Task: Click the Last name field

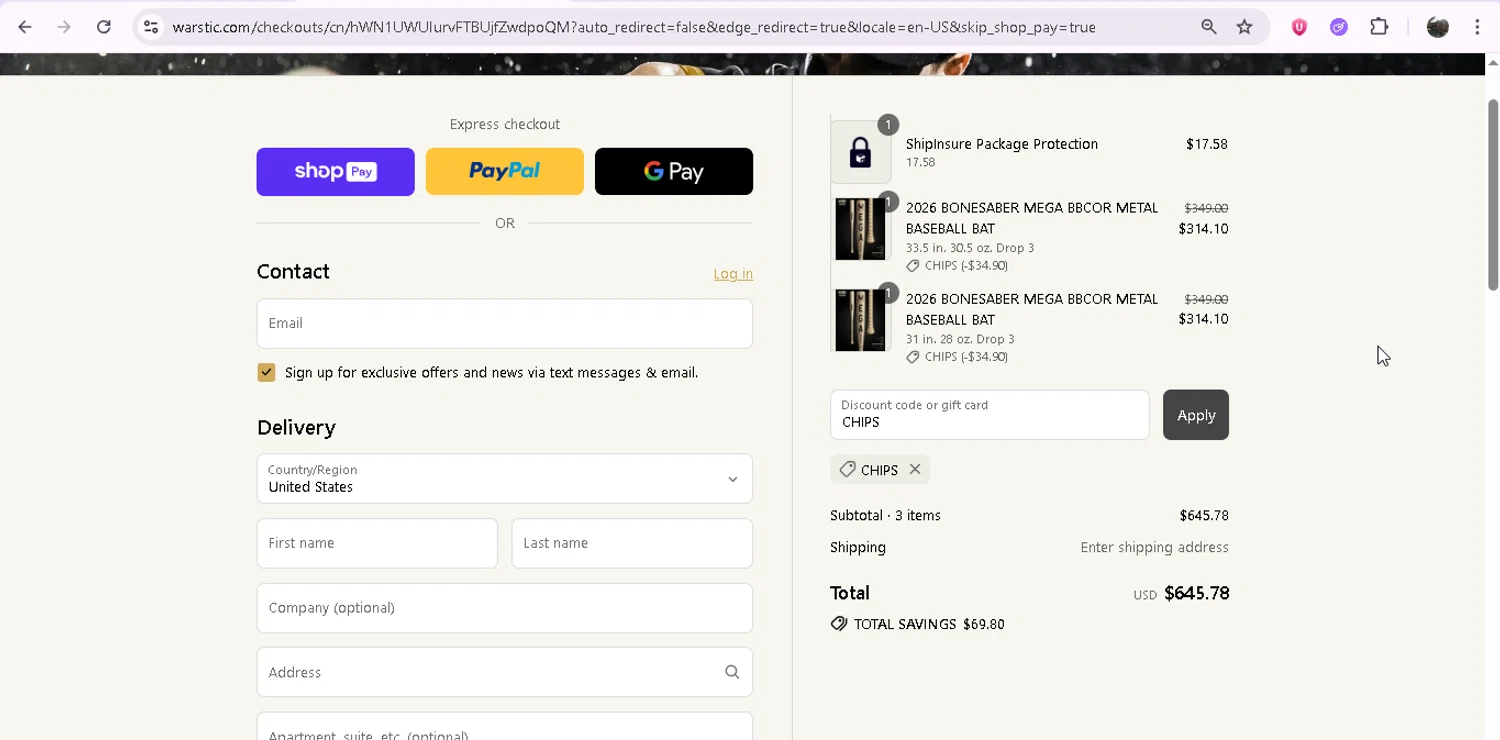Action: pyautogui.click(x=632, y=543)
